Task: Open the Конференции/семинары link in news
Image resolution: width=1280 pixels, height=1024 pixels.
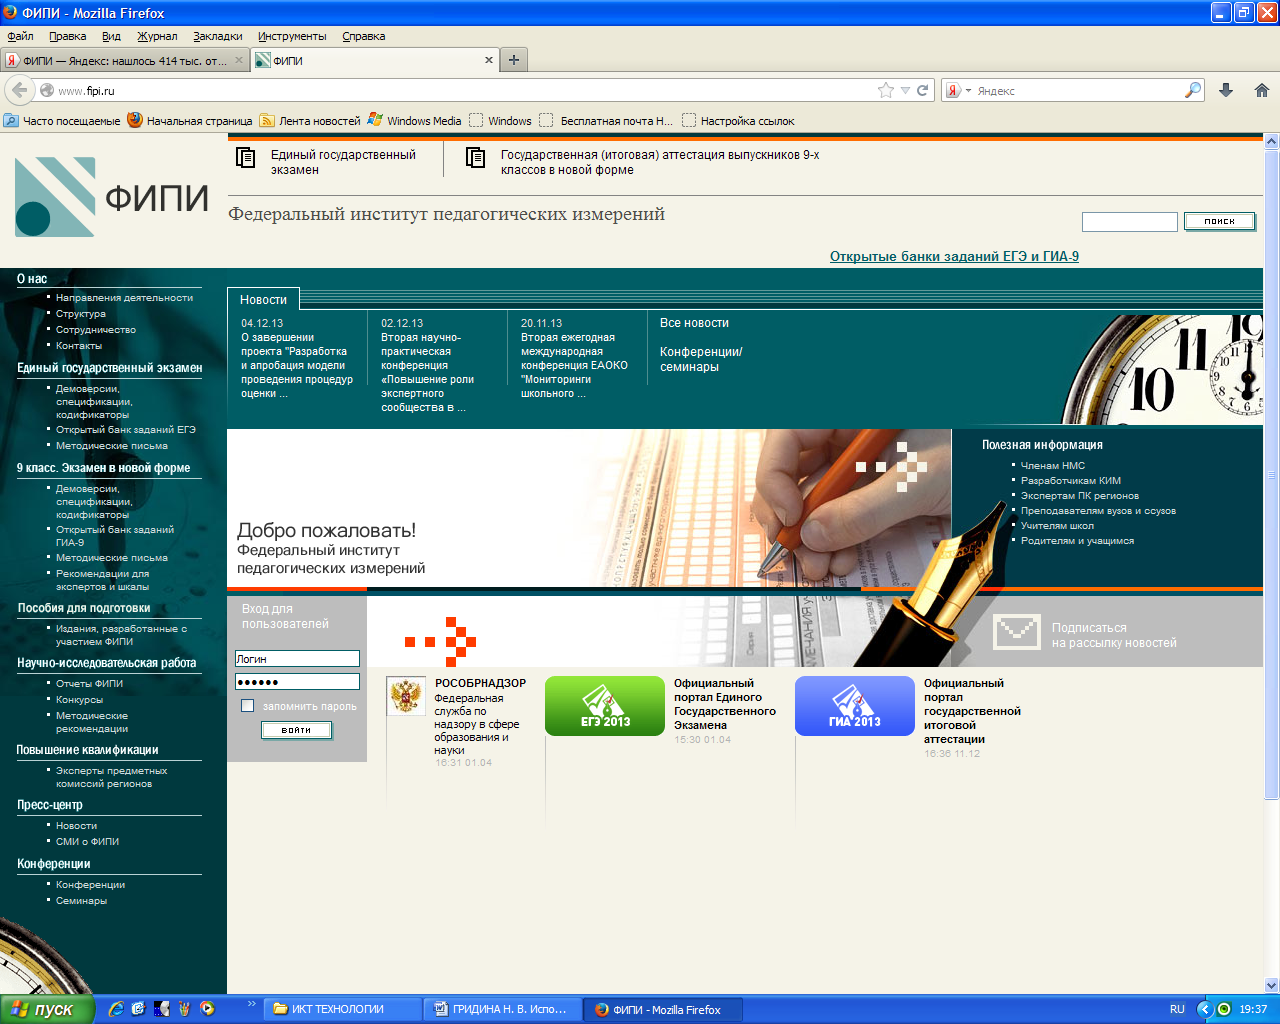Action: coord(701,359)
